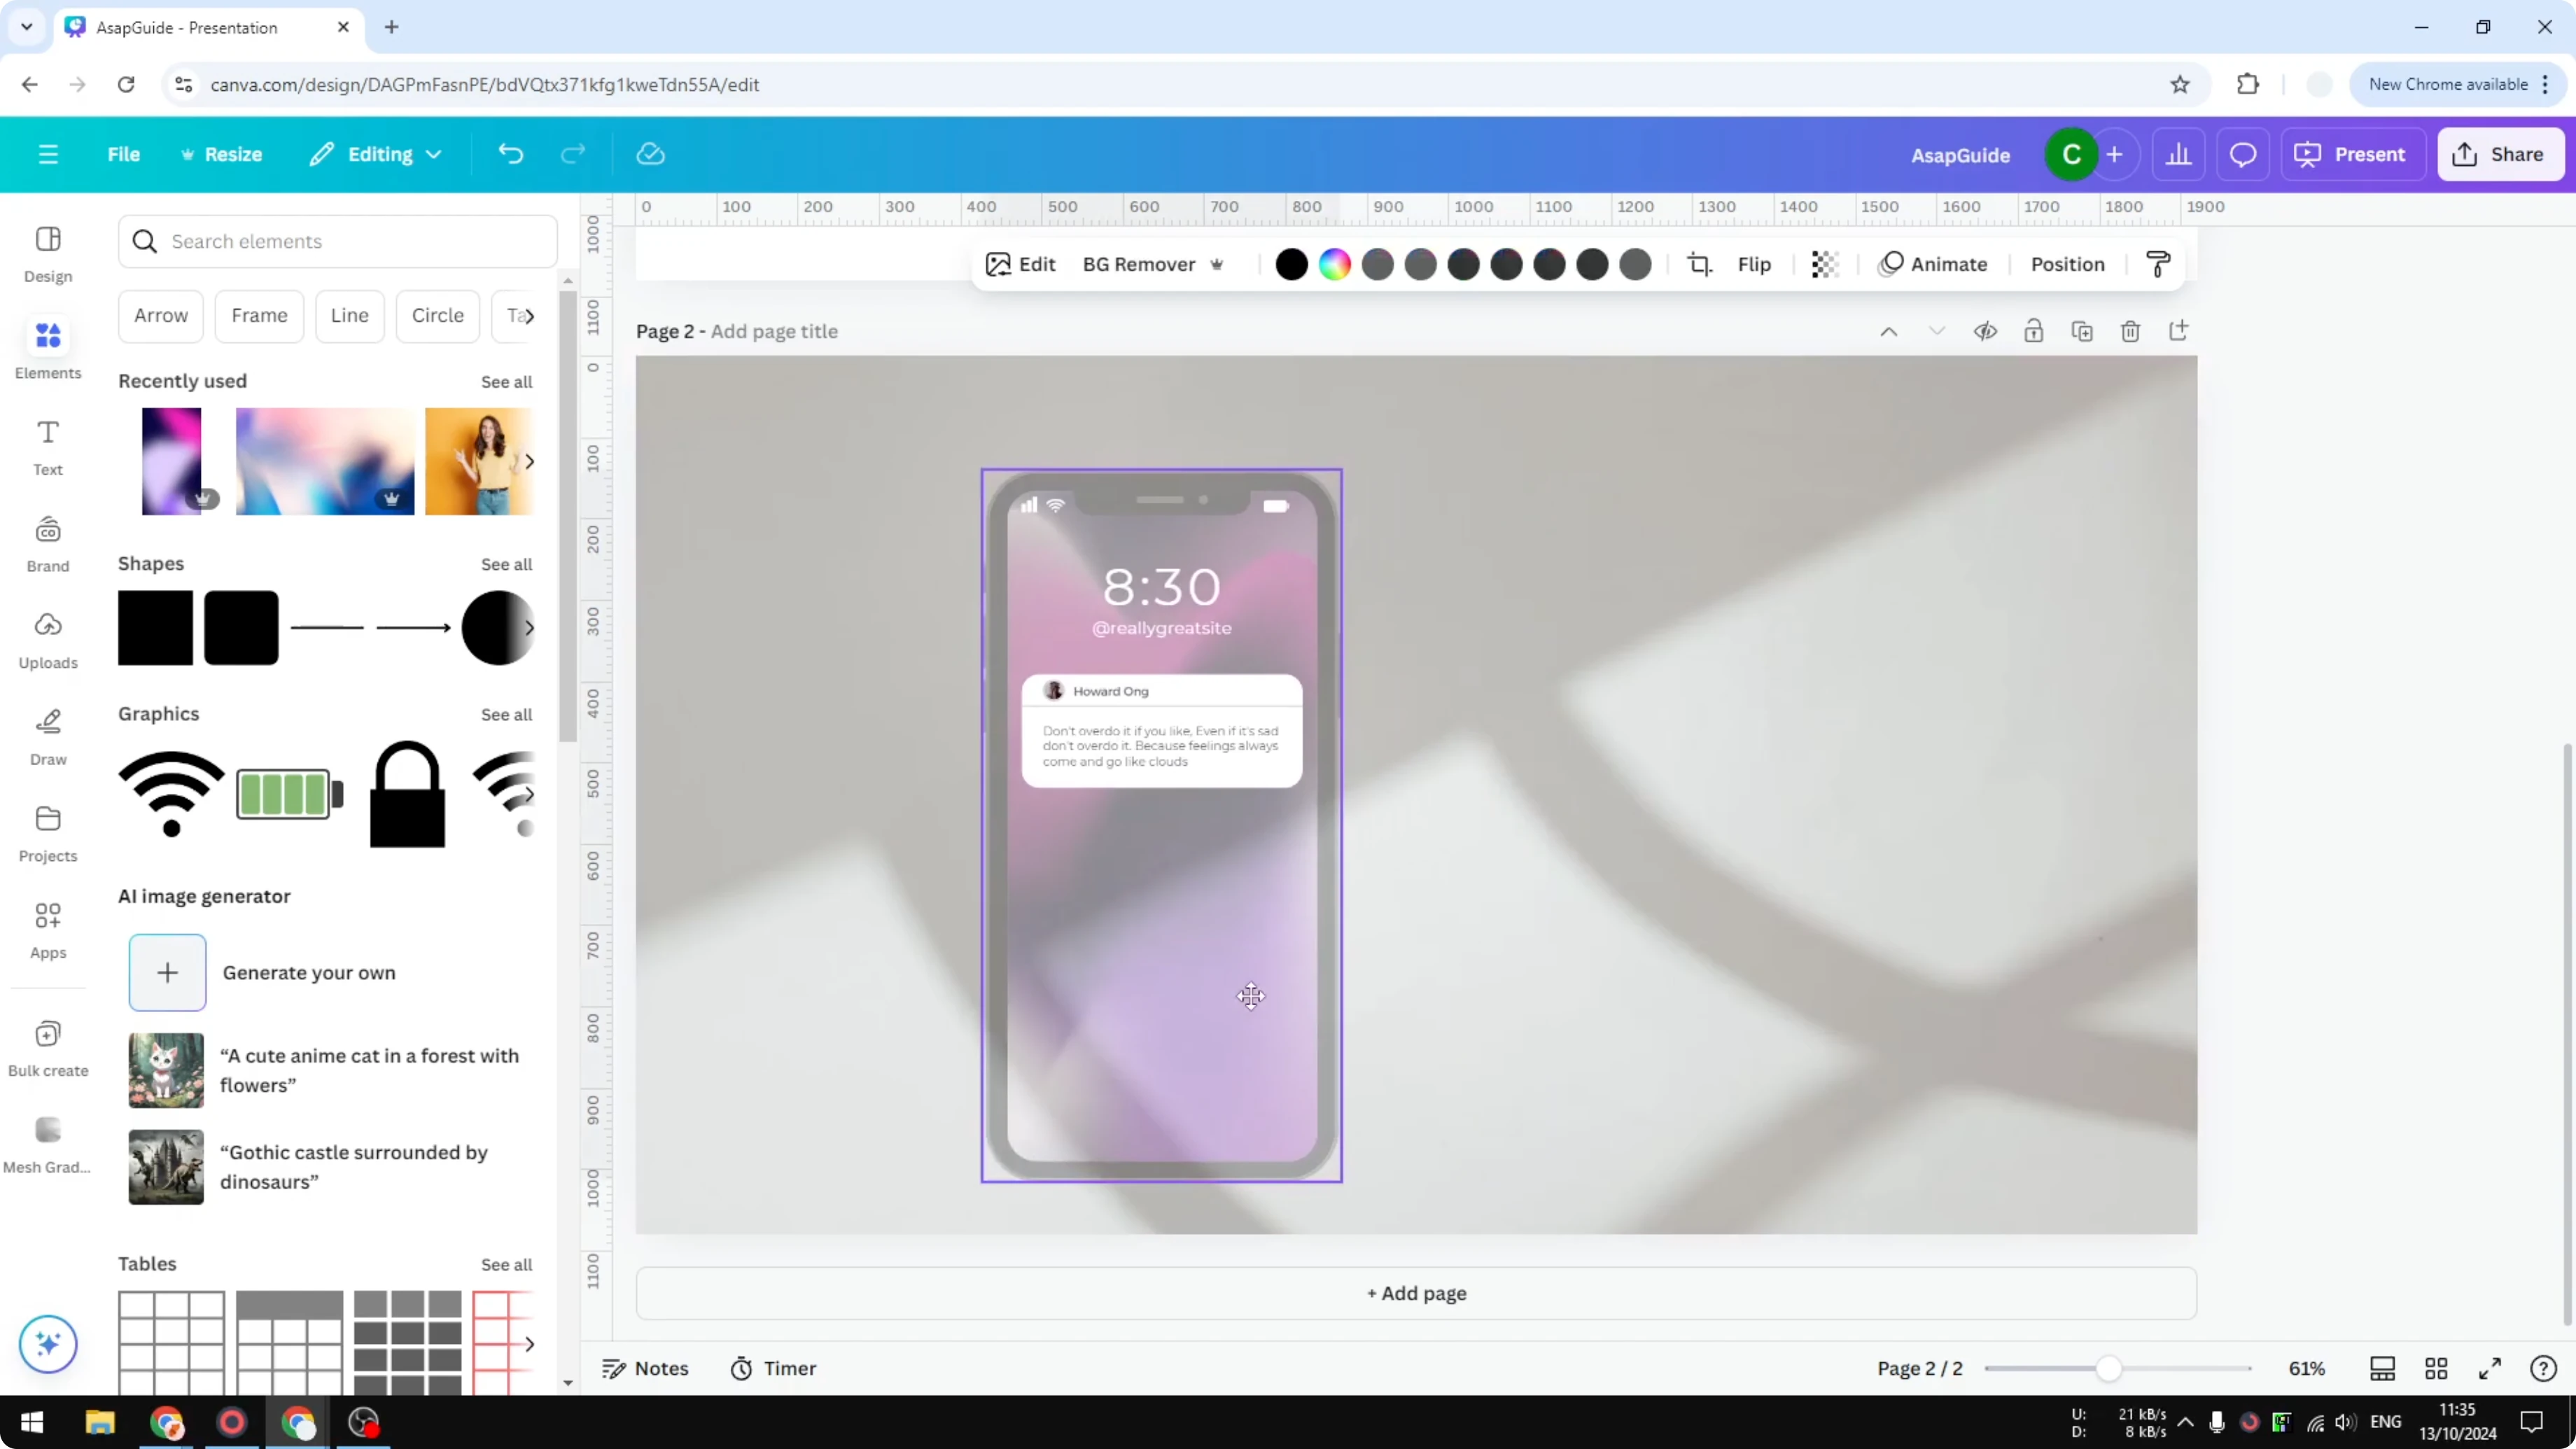Image resolution: width=2576 pixels, height=1449 pixels.
Task: Delete page 2 using trash icon
Action: (x=2130, y=332)
